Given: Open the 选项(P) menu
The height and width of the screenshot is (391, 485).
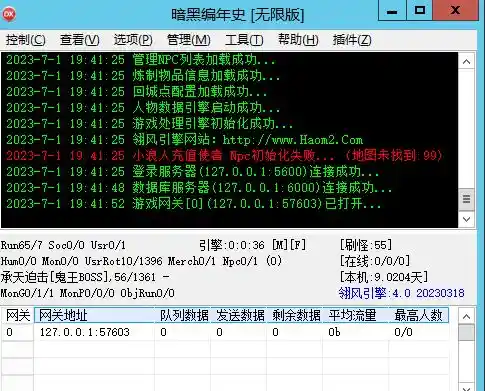Looking at the screenshot, I should (133, 40).
